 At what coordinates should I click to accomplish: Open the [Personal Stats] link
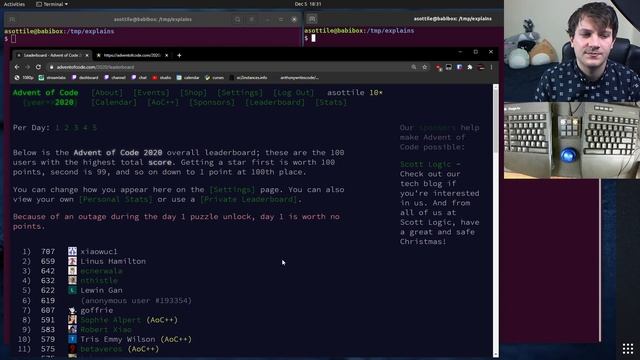[116, 200]
